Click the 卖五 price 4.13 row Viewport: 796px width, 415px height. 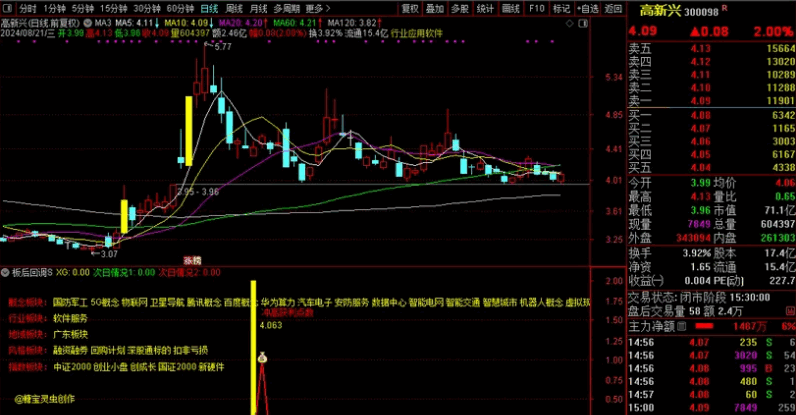[712, 49]
